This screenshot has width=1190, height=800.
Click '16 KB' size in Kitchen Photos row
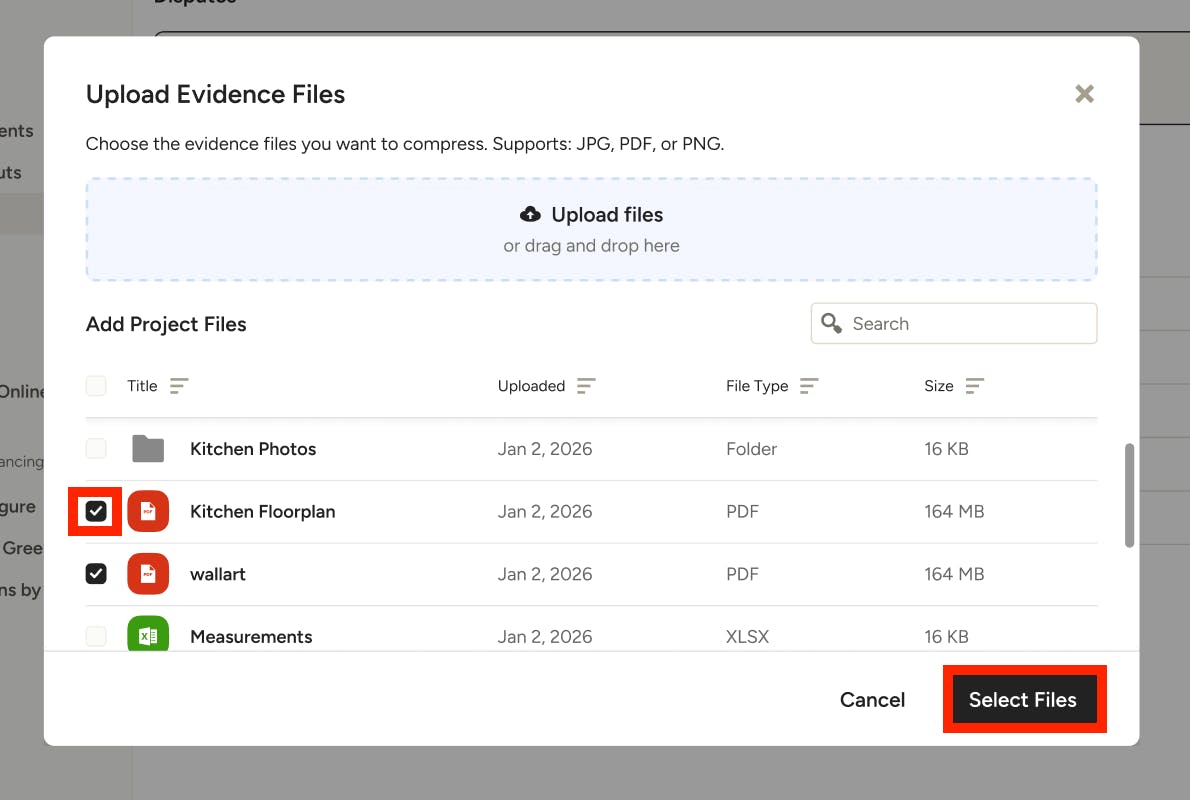point(946,449)
